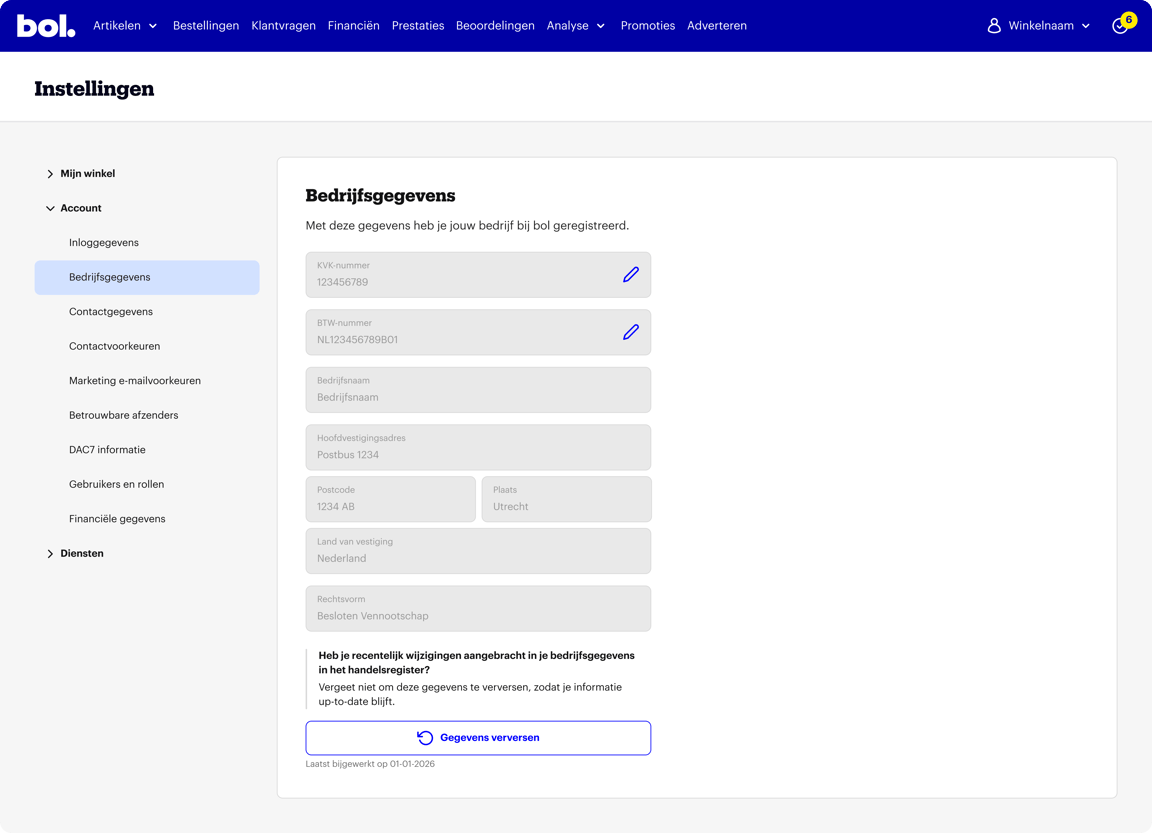Click the user profile icon
The image size is (1152, 833).
[993, 26]
